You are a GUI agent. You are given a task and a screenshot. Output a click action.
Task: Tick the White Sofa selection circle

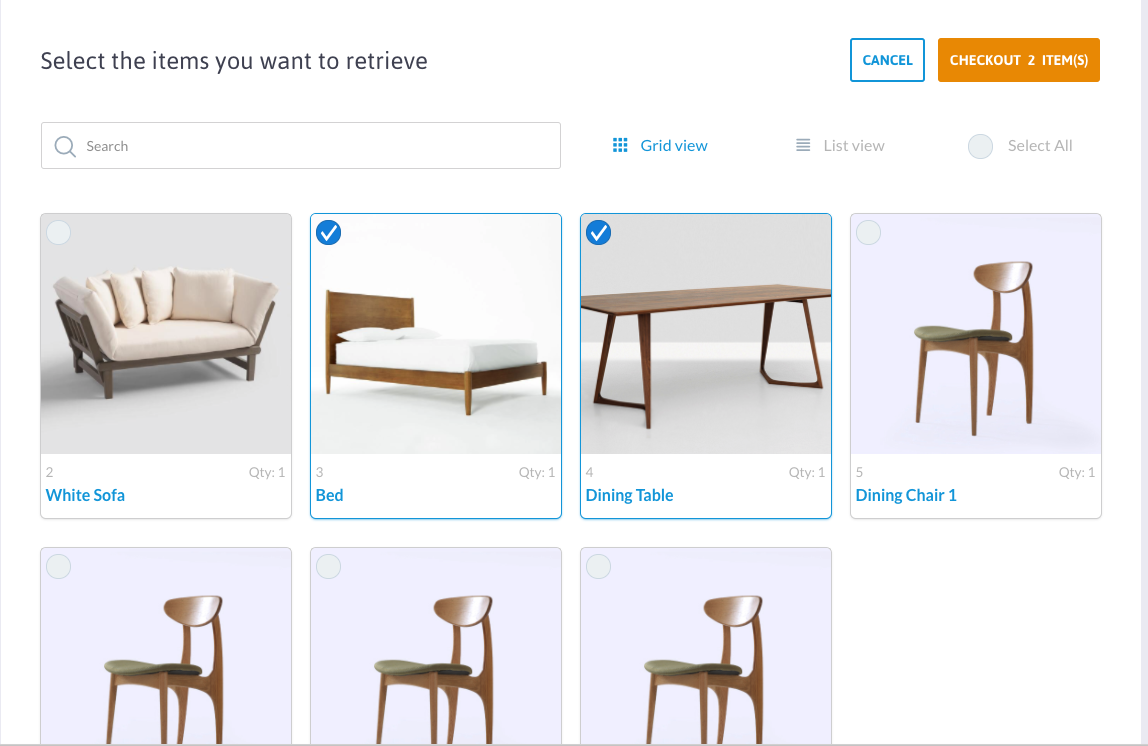59,233
